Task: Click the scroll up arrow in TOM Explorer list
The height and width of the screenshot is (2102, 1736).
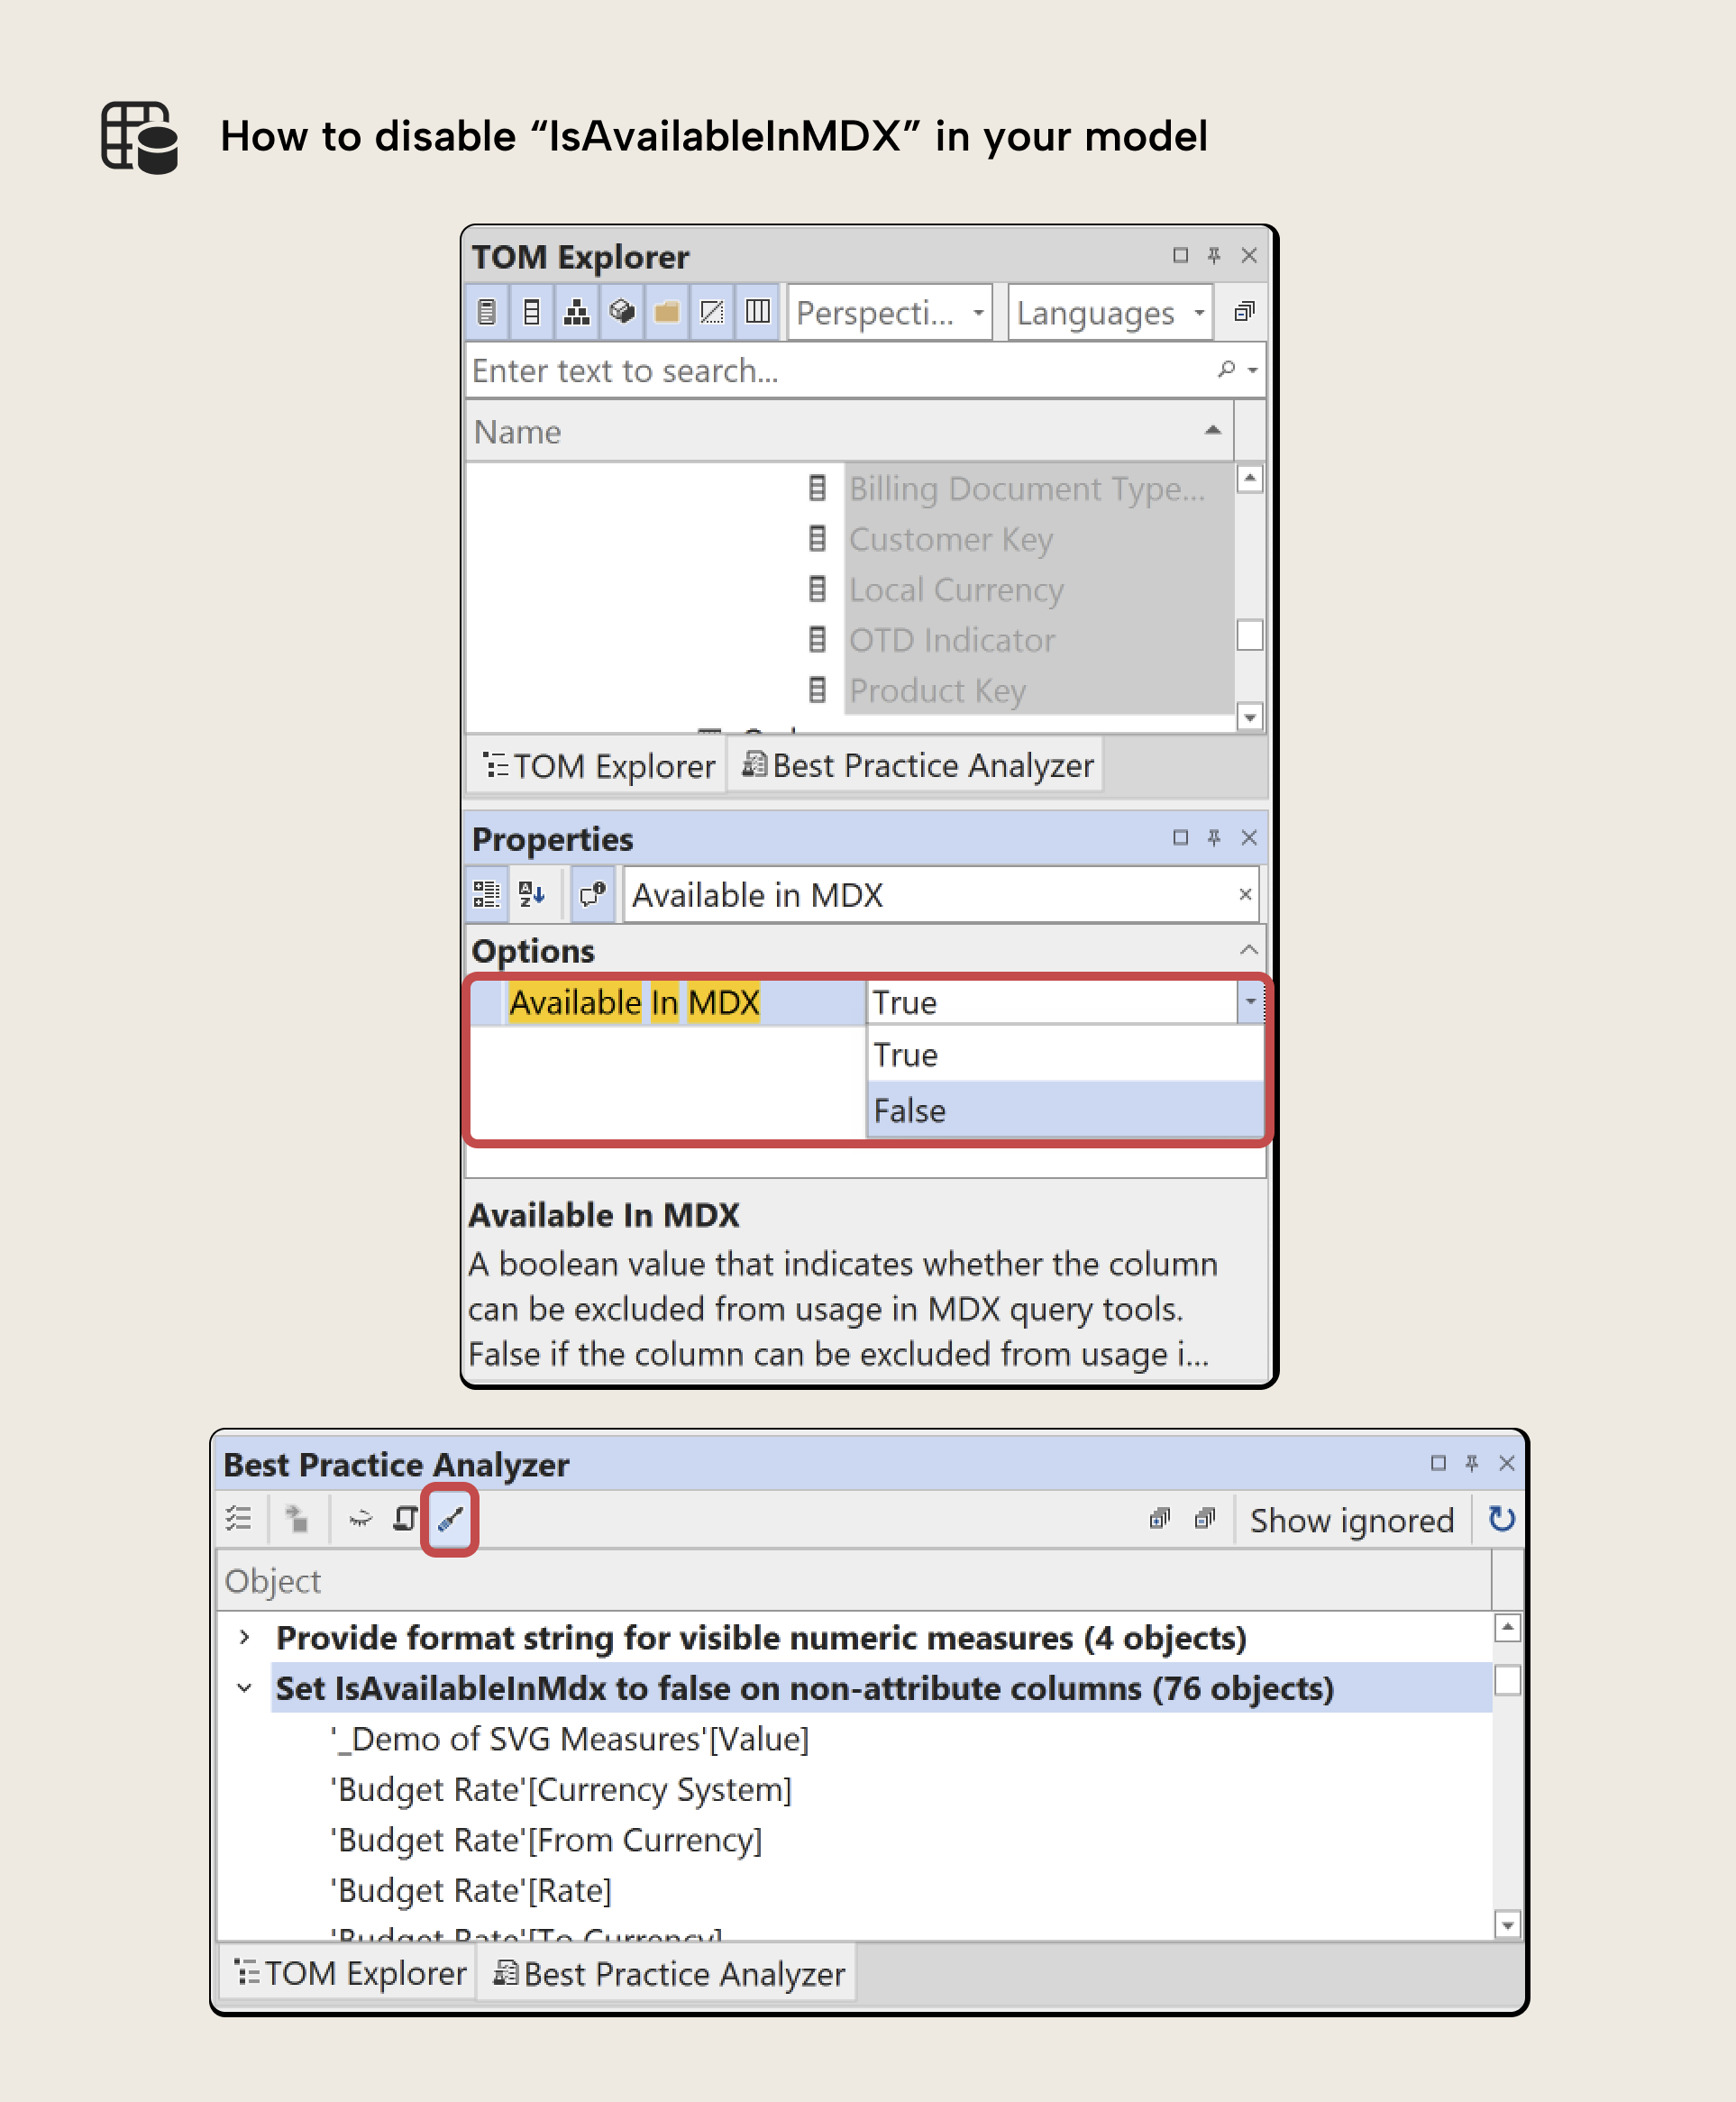Action: (1250, 479)
